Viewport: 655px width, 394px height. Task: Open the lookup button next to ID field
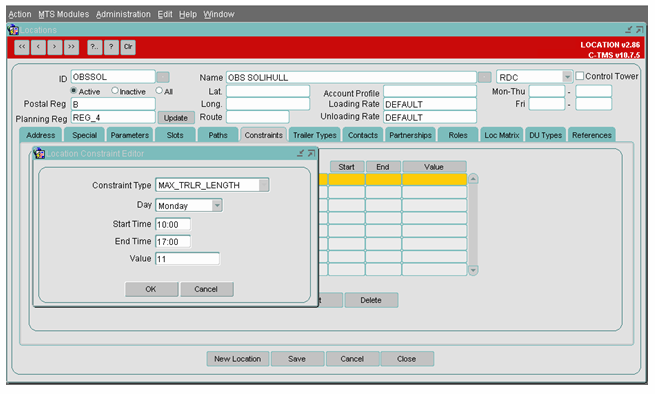(162, 77)
